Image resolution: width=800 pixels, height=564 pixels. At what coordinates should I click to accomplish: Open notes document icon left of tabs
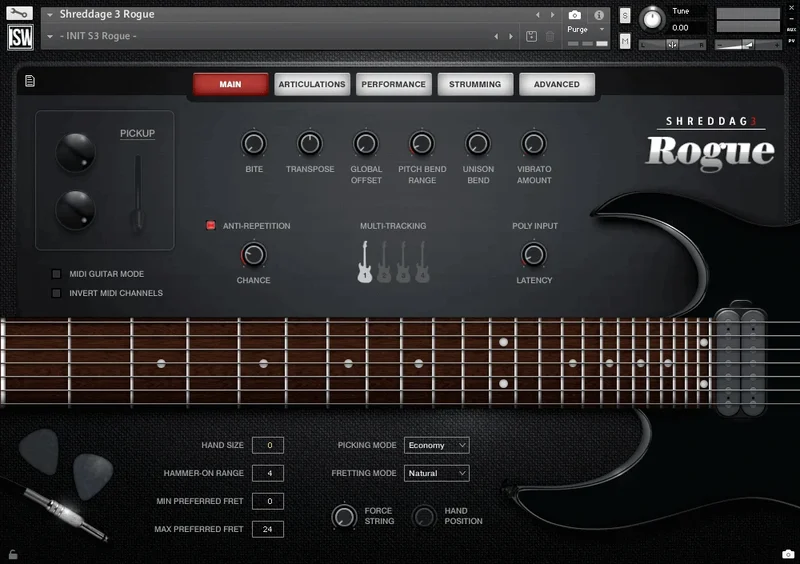tap(30, 81)
